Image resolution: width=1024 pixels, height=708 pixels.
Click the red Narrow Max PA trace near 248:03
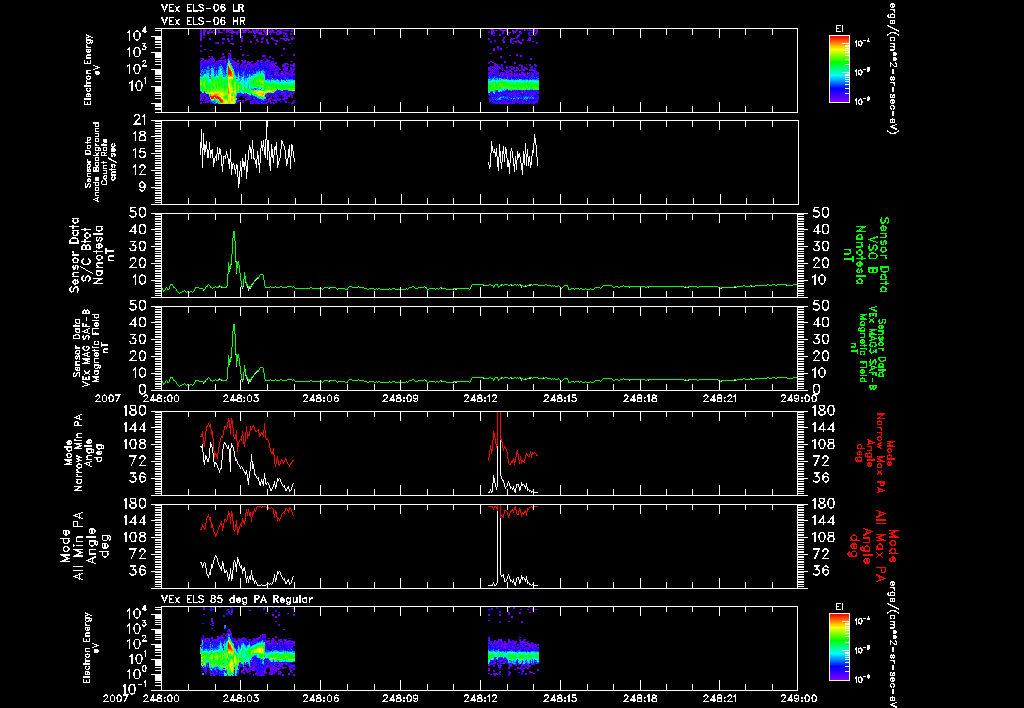coord(241,439)
